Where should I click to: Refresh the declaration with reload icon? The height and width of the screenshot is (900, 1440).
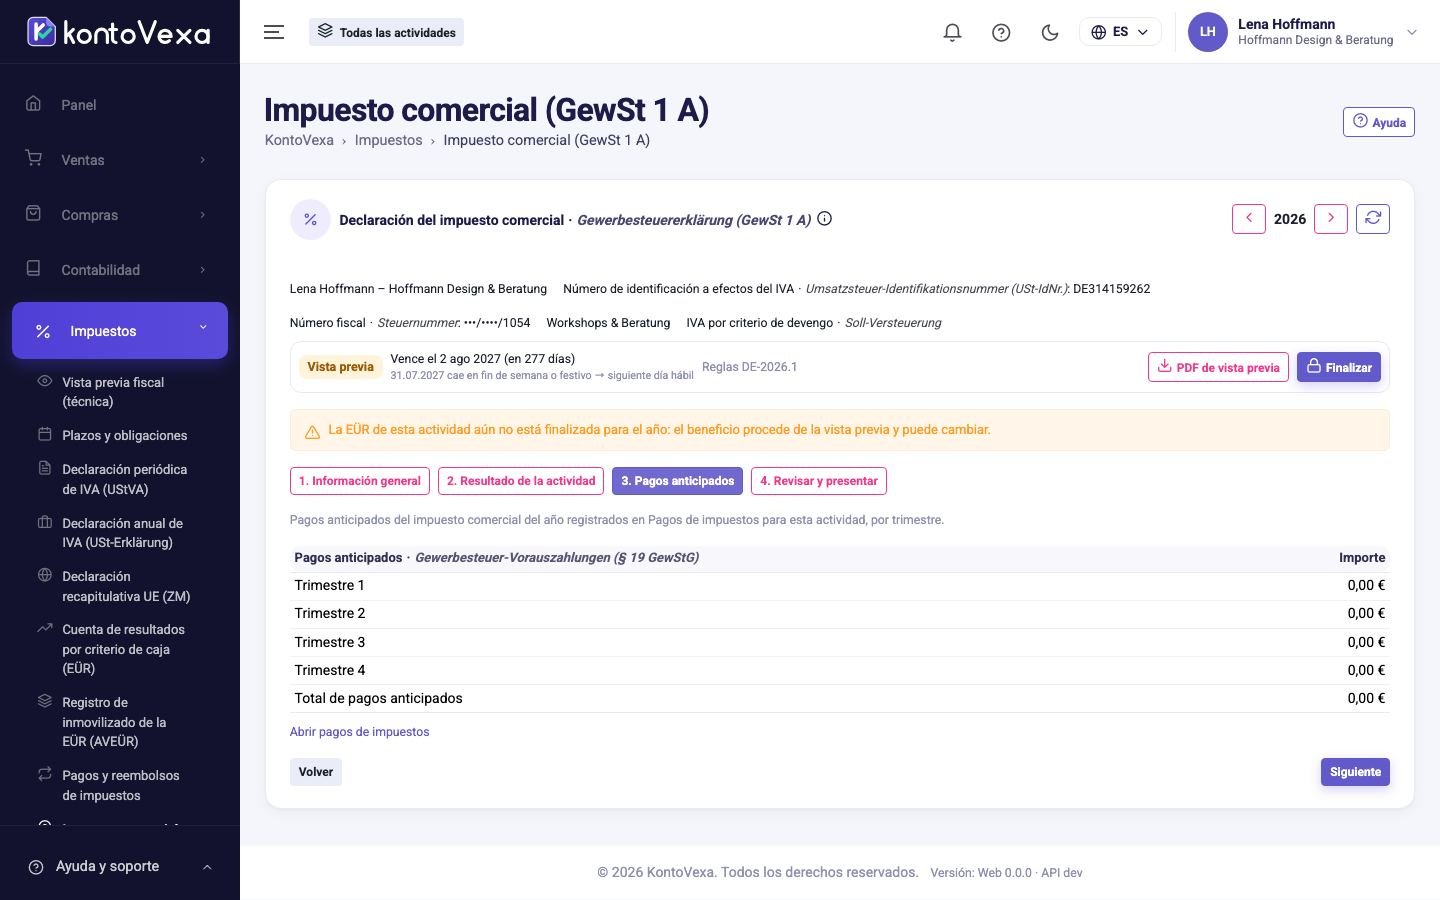[x=1373, y=219]
